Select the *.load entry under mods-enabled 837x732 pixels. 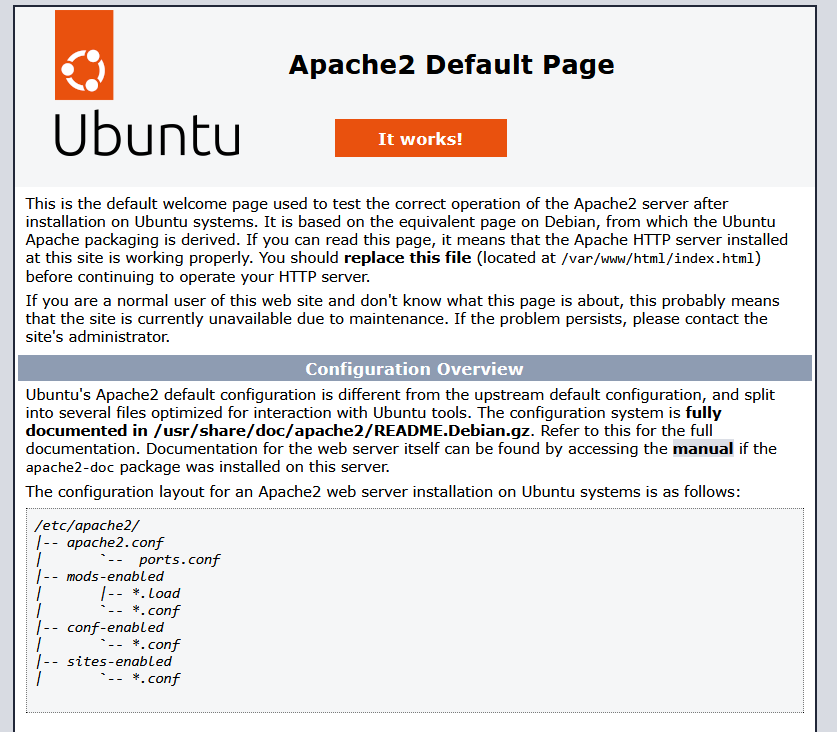coord(155,593)
